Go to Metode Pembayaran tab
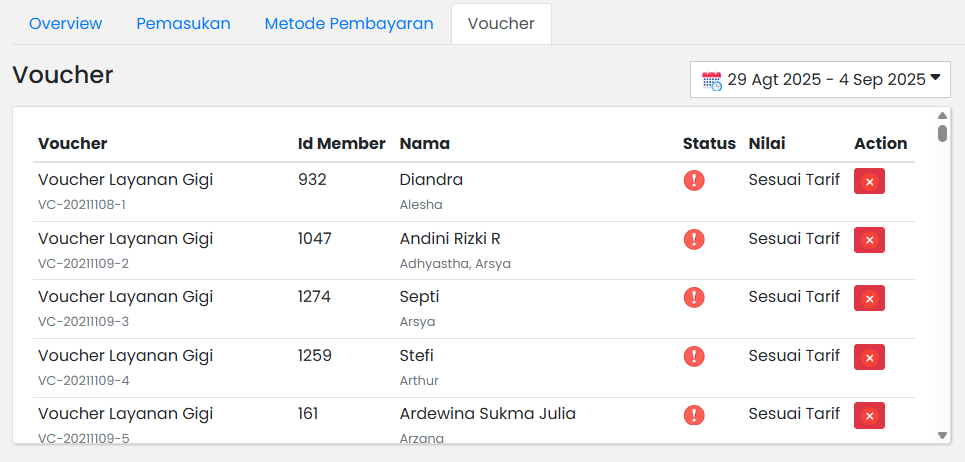The height and width of the screenshot is (462, 965). coord(349,24)
